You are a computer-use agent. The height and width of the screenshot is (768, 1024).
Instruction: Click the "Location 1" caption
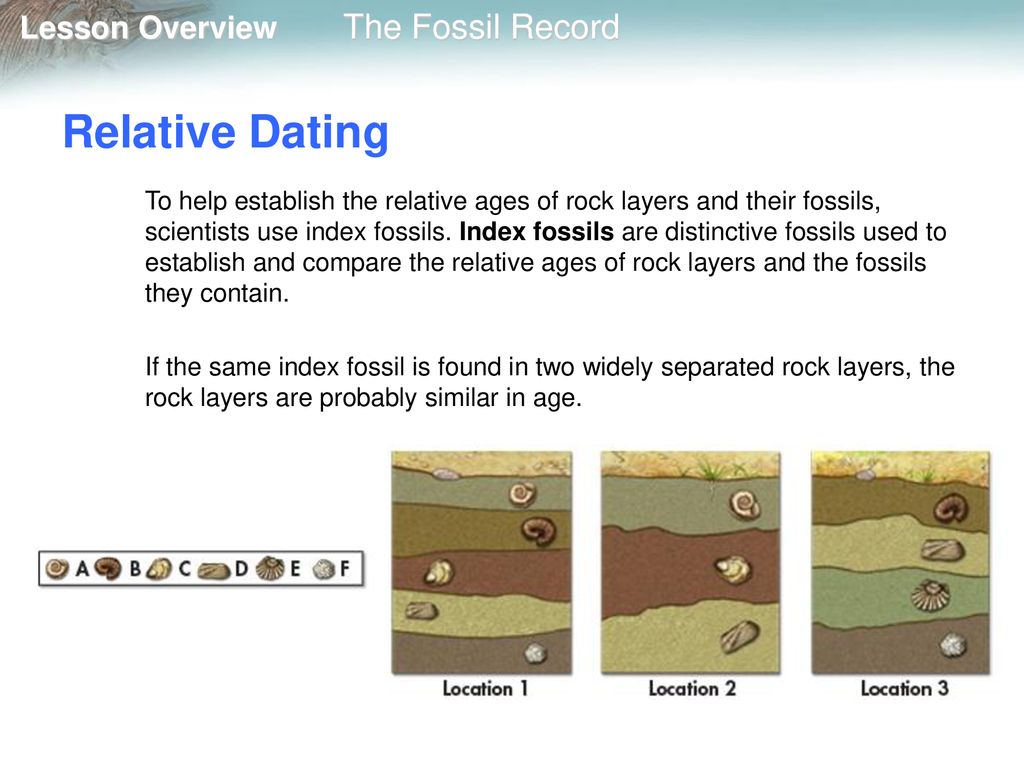pos(485,688)
